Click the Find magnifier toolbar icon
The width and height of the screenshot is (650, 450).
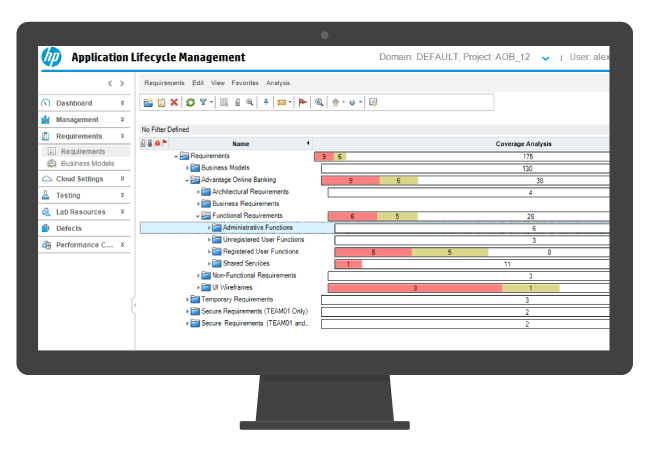coord(250,102)
